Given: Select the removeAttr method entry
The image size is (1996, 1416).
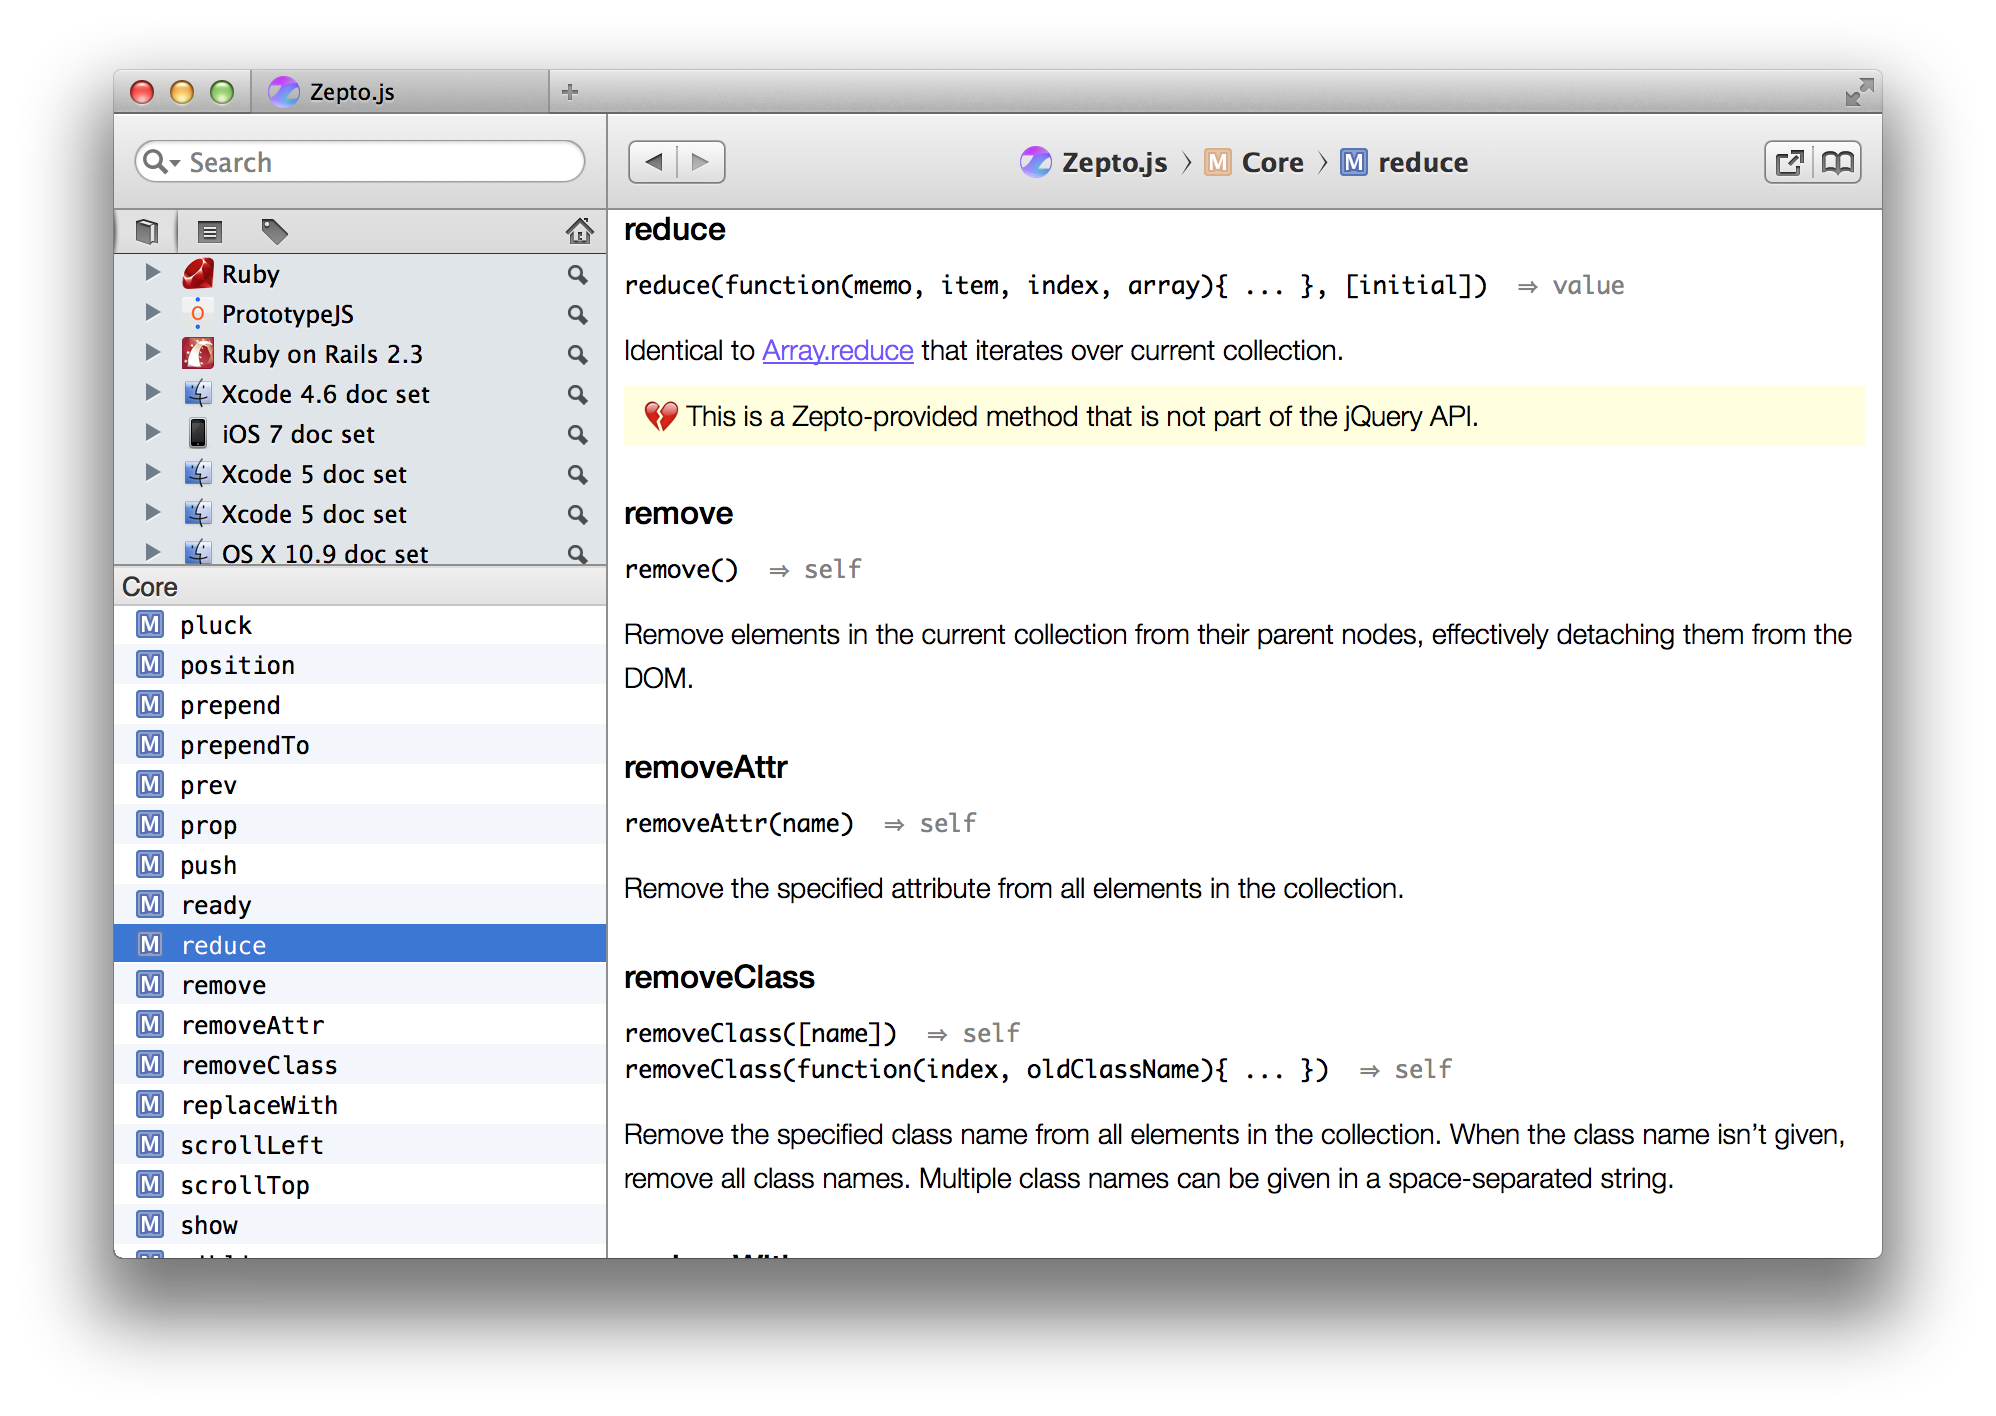Looking at the screenshot, I should click(360, 1025).
